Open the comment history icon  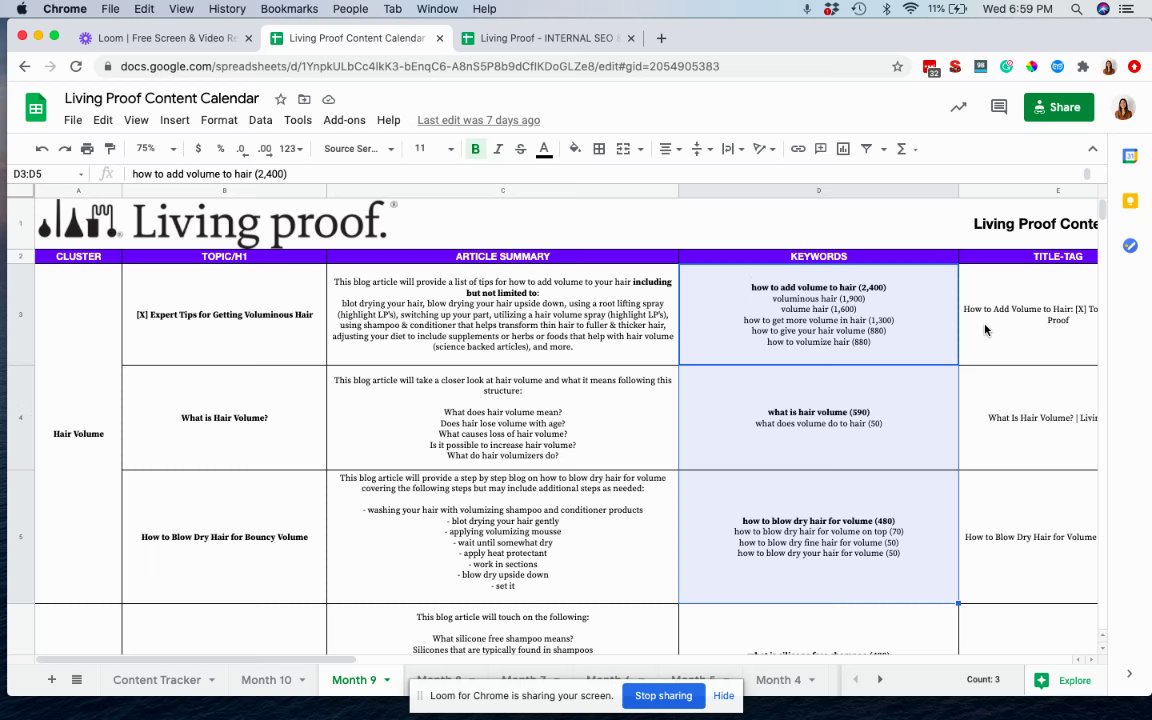click(998, 107)
